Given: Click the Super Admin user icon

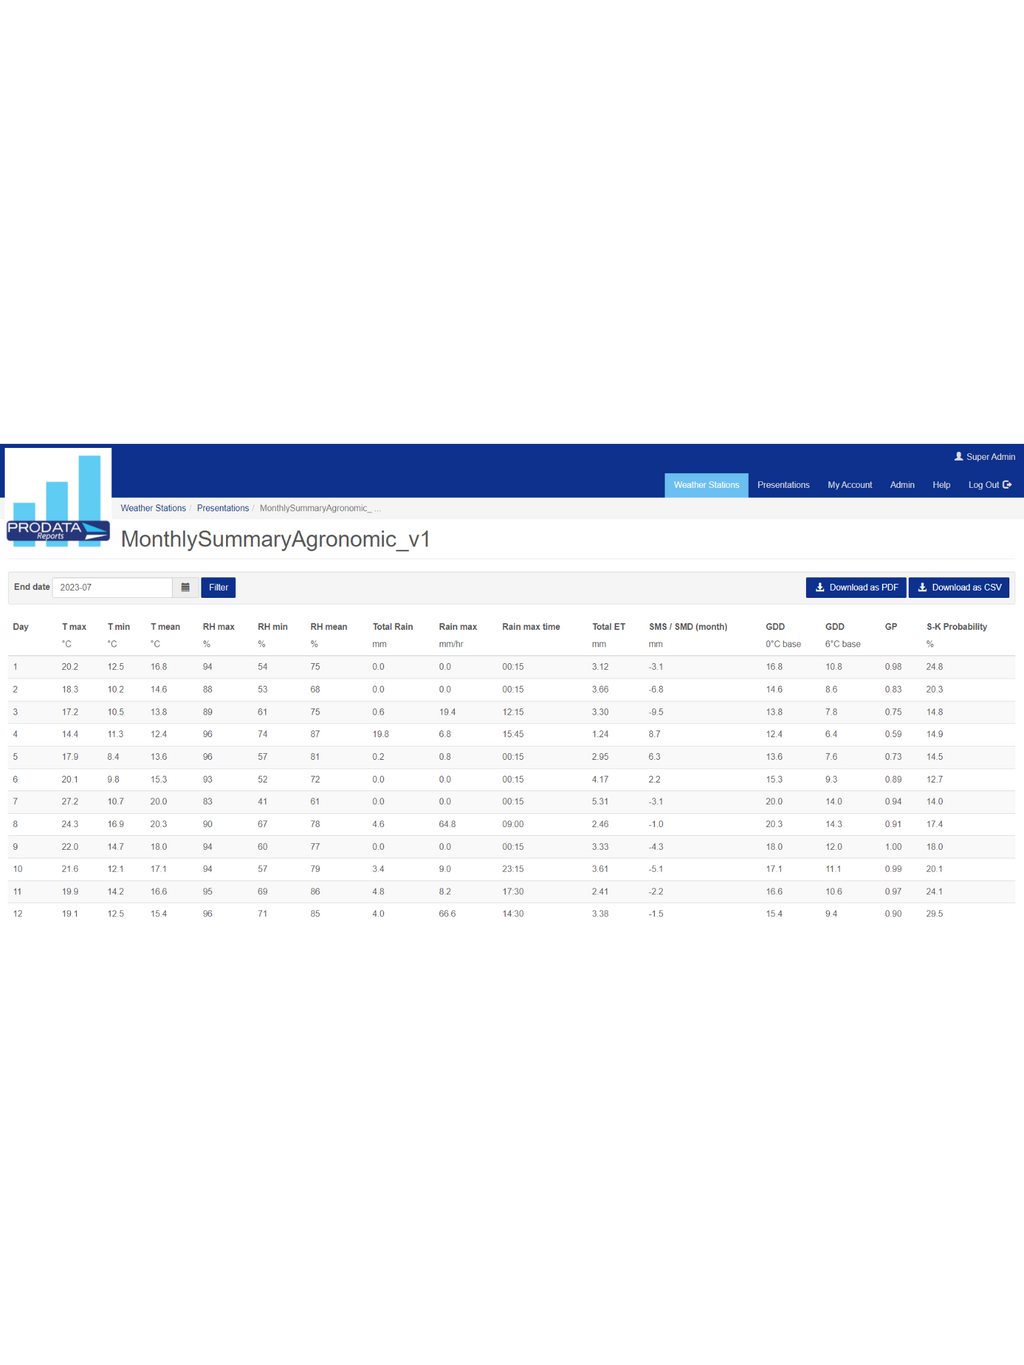Looking at the screenshot, I should tap(958, 457).
